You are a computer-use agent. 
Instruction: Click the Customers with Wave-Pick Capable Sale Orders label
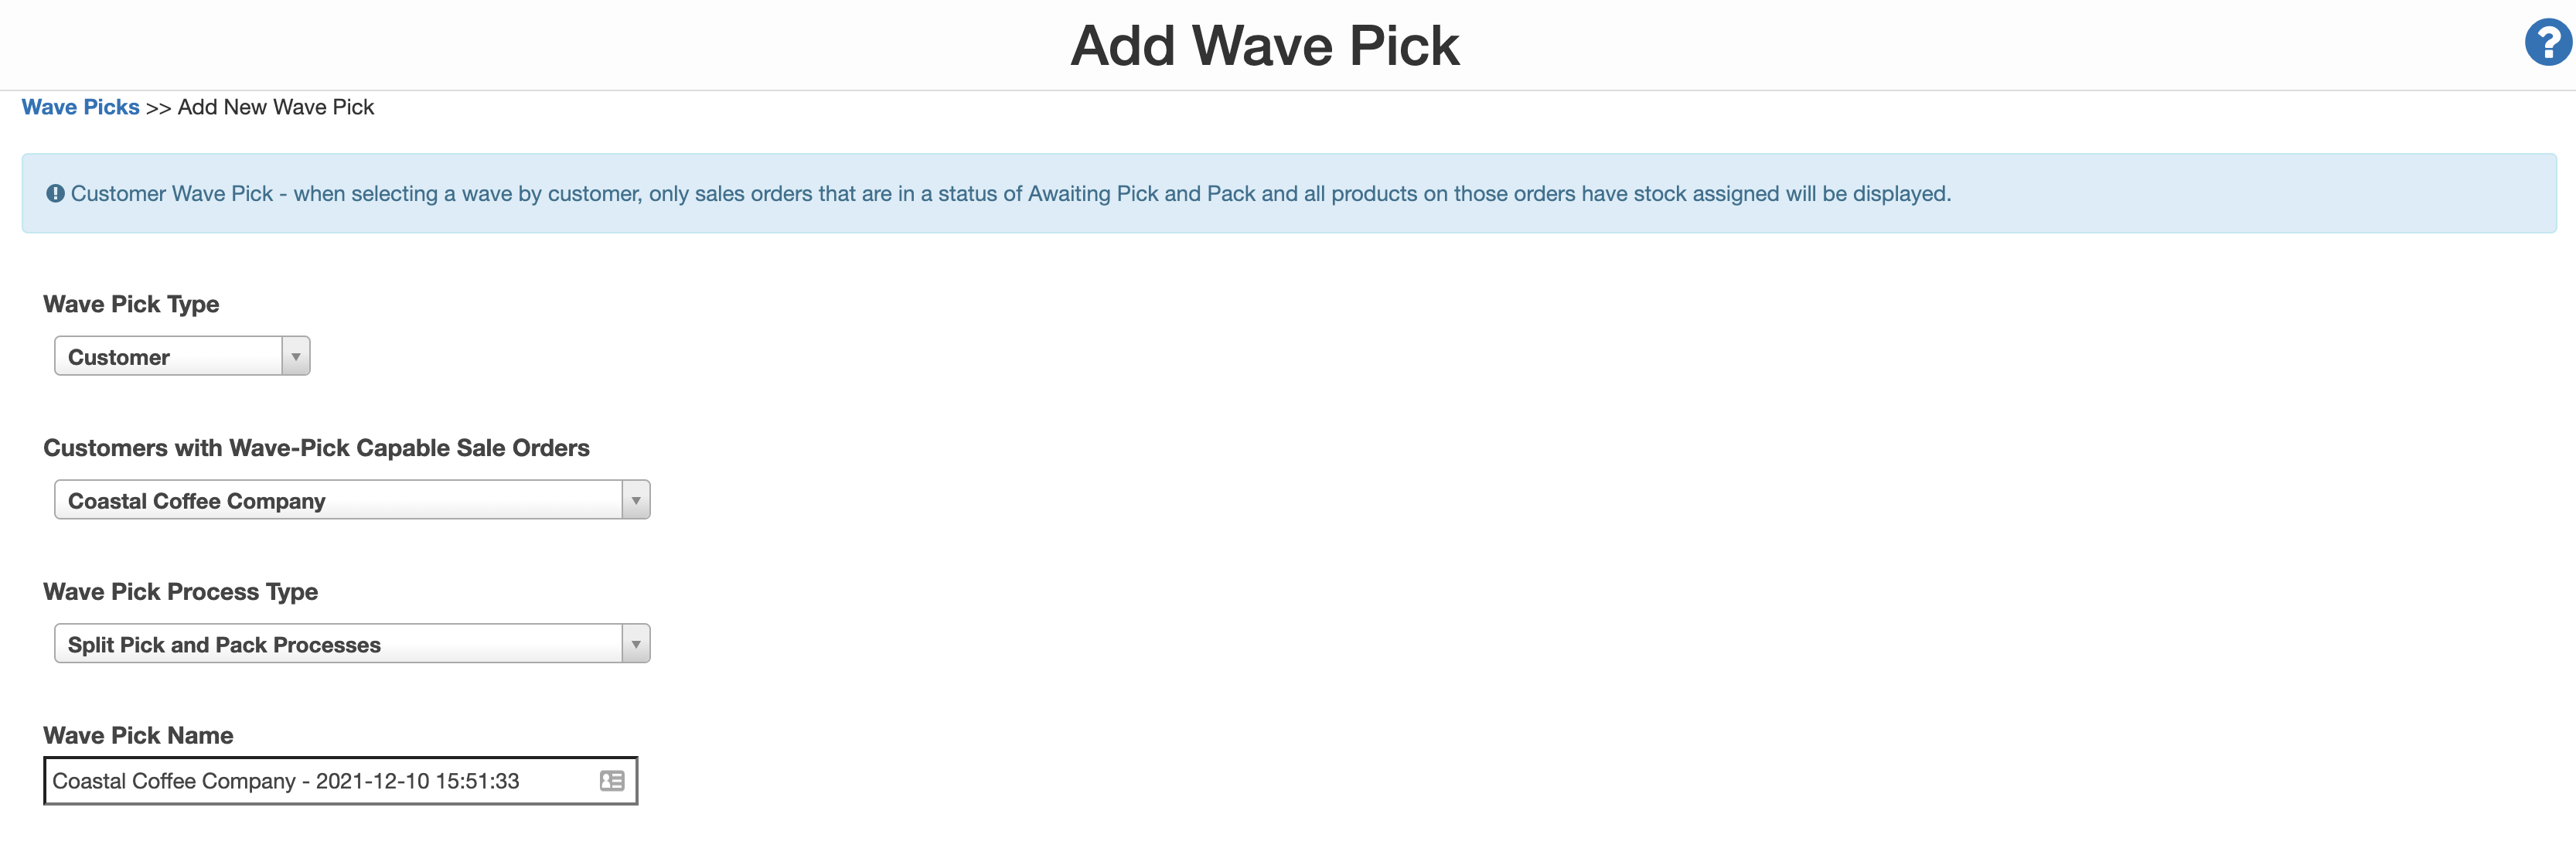317,447
